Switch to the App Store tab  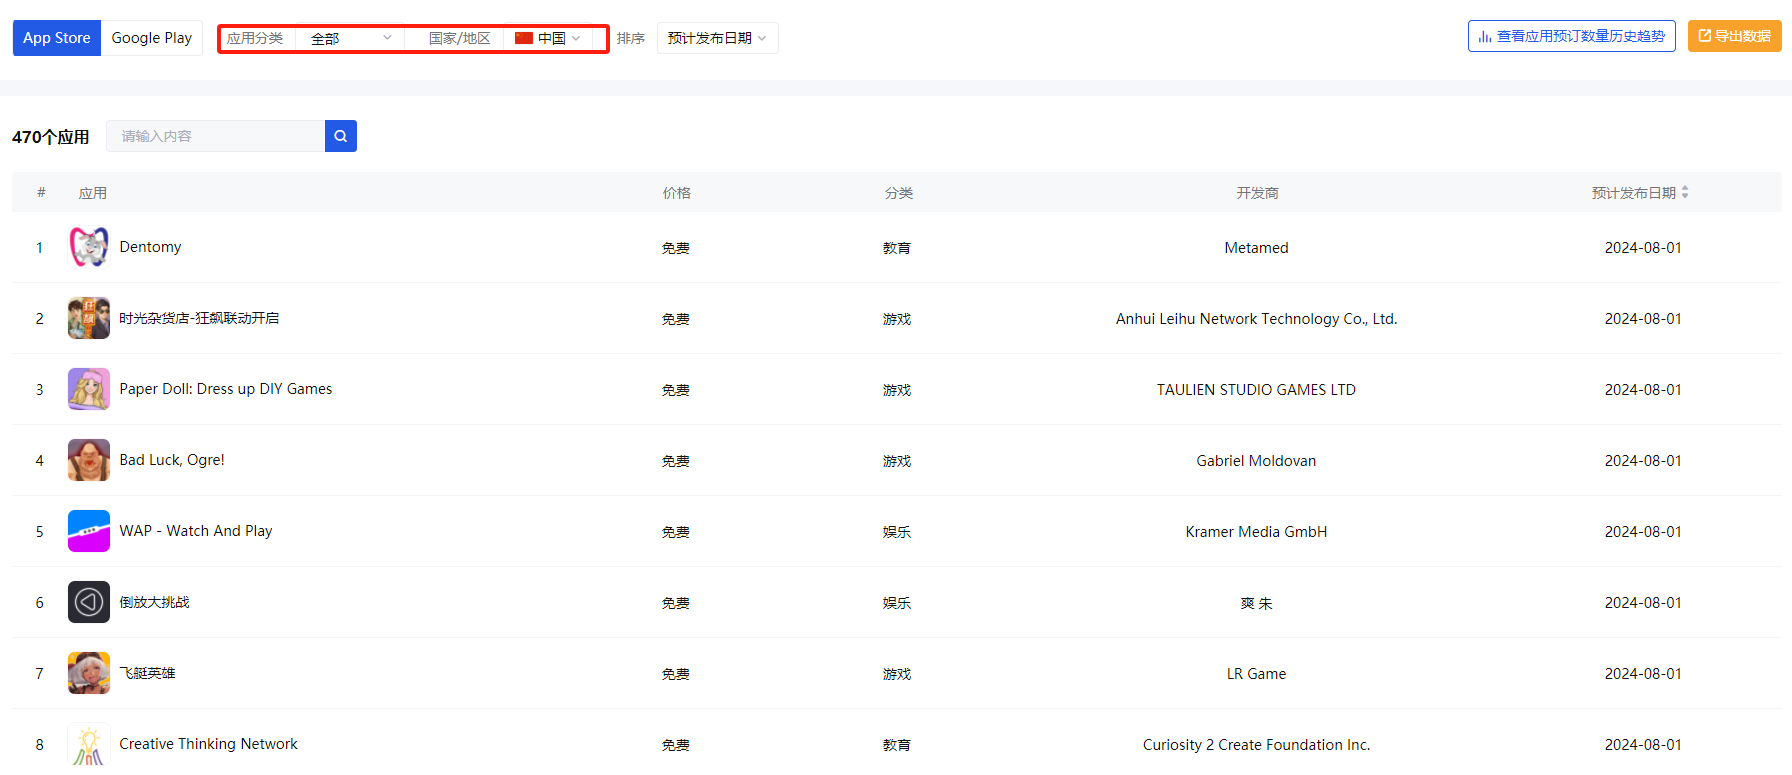(x=57, y=38)
